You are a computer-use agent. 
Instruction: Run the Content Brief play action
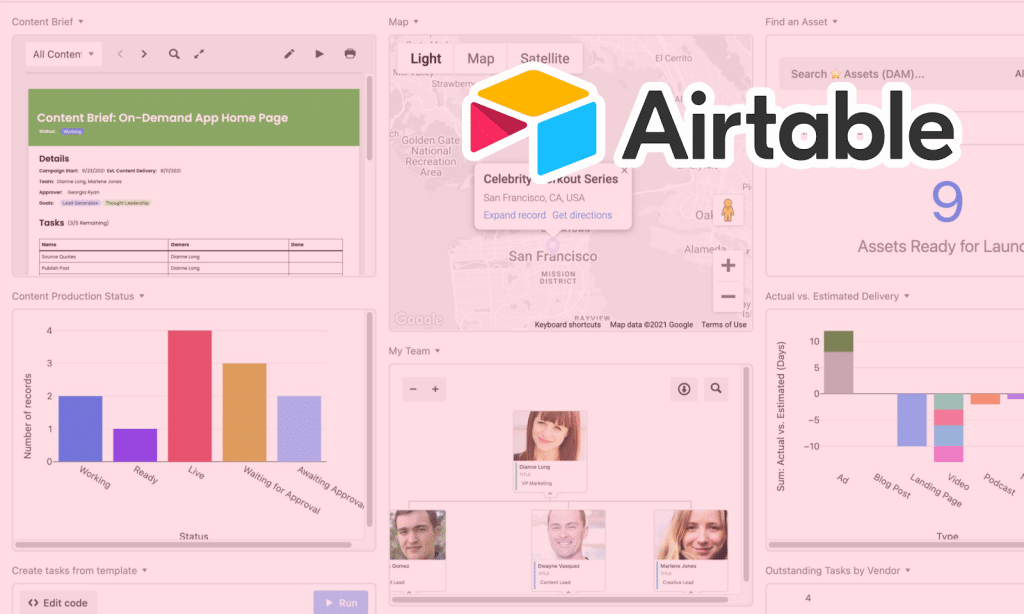pyautogui.click(x=319, y=54)
